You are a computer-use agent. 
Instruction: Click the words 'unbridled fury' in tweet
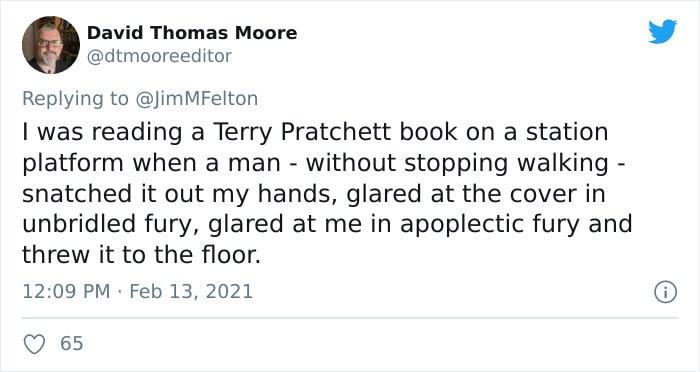(110, 224)
